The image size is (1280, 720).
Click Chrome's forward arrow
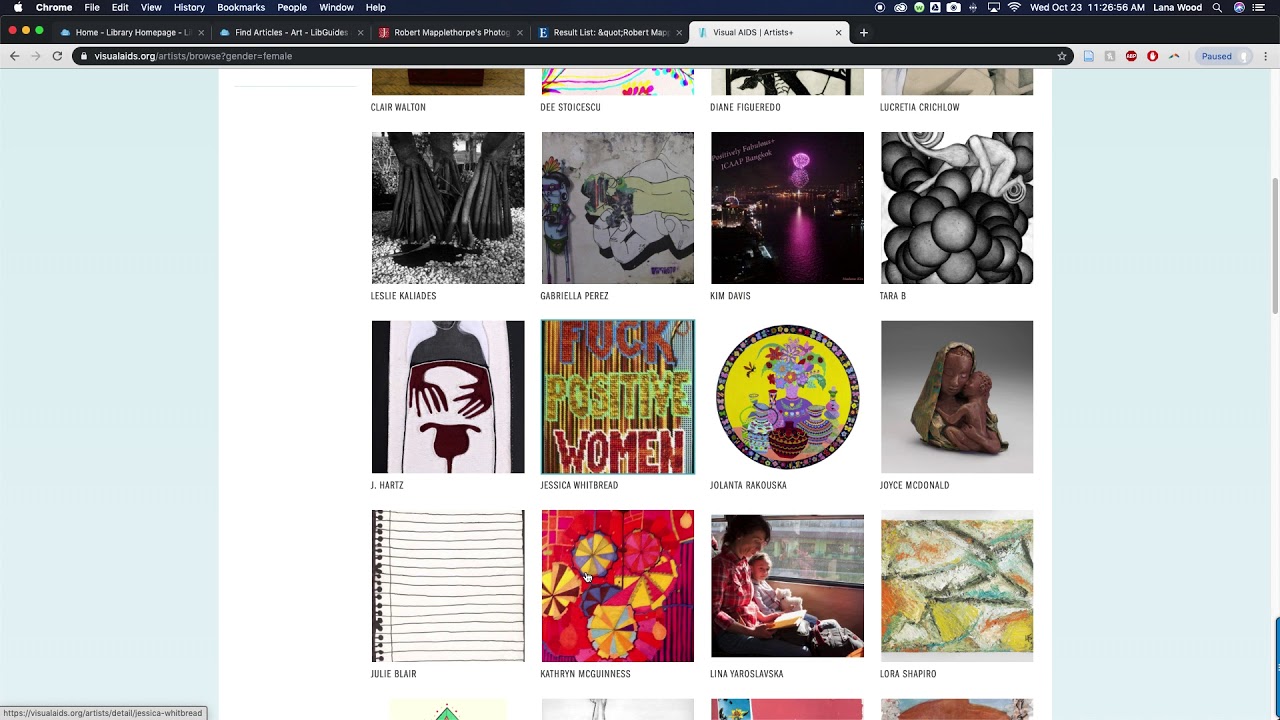[x=35, y=56]
